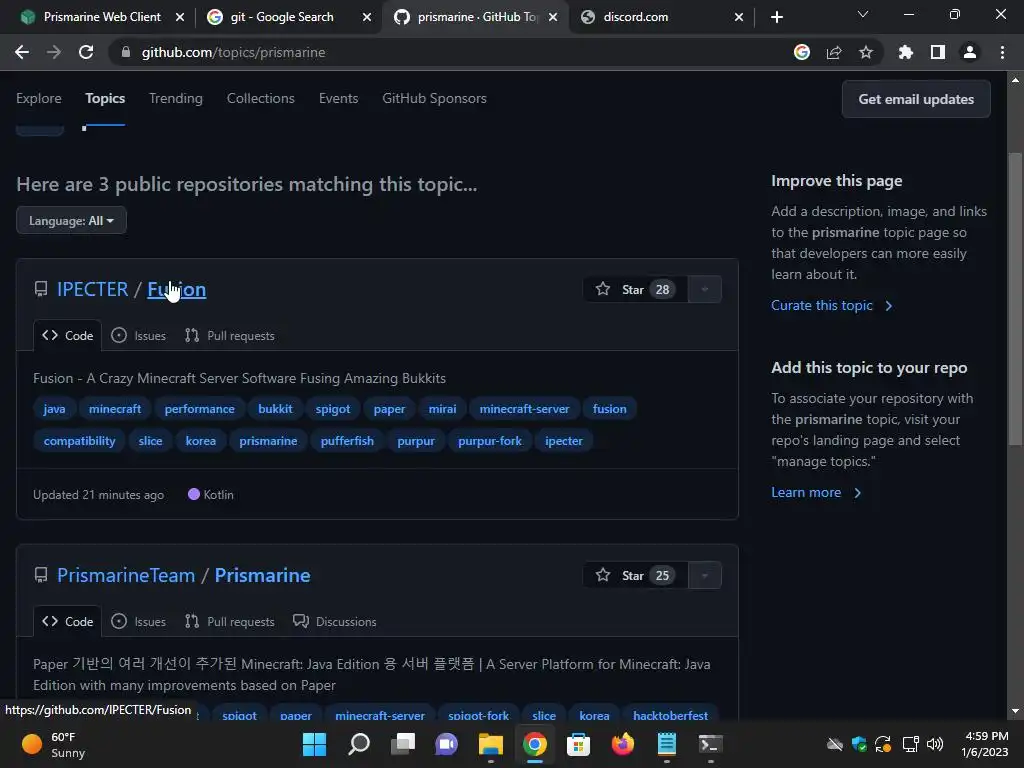The width and height of the screenshot is (1024, 768).
Task: Open Pull requests tab of Fusion
Action: click(230, 336)
